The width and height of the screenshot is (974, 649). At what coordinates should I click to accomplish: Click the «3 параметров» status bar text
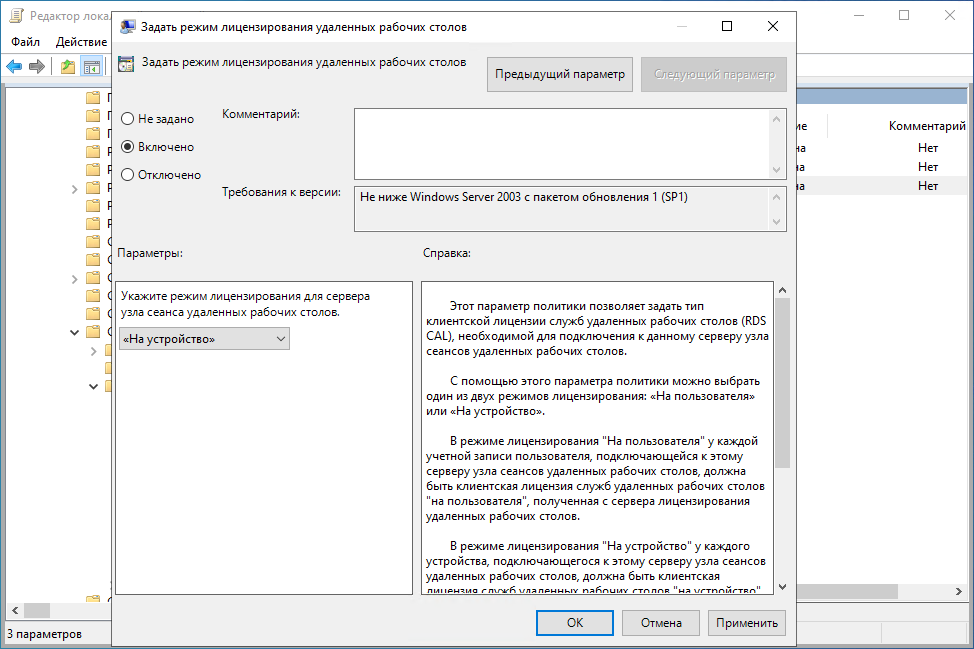point(44,634)
